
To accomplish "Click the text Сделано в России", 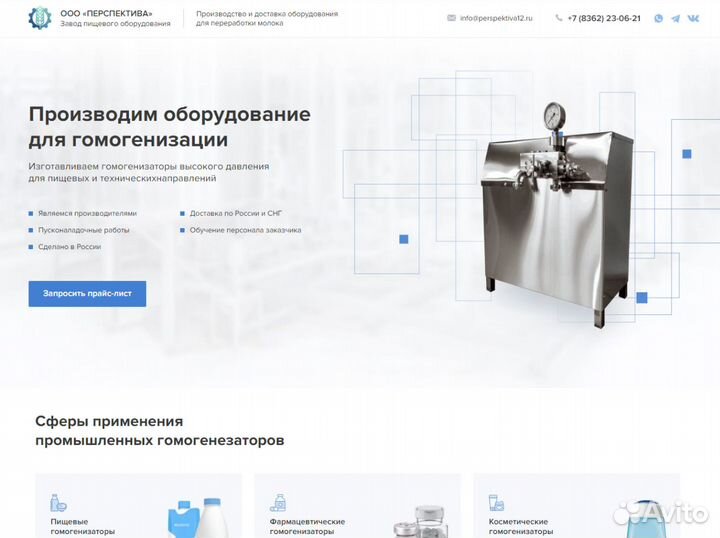I will tap(69, 247).
